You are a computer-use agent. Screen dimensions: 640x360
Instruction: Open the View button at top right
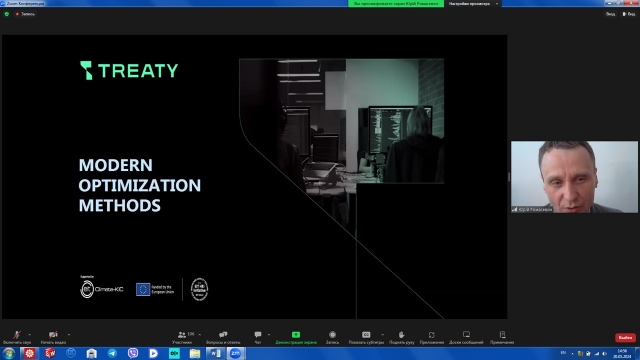point(610,14)
